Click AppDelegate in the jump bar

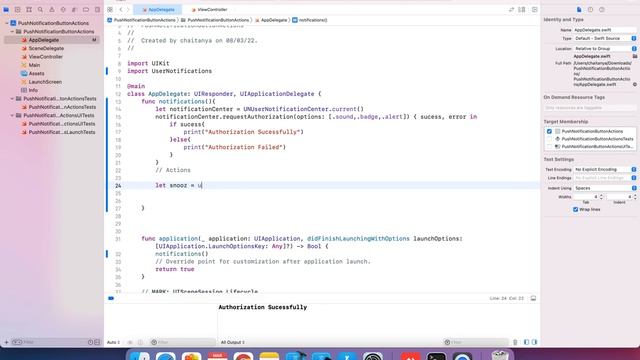point(271,20)
